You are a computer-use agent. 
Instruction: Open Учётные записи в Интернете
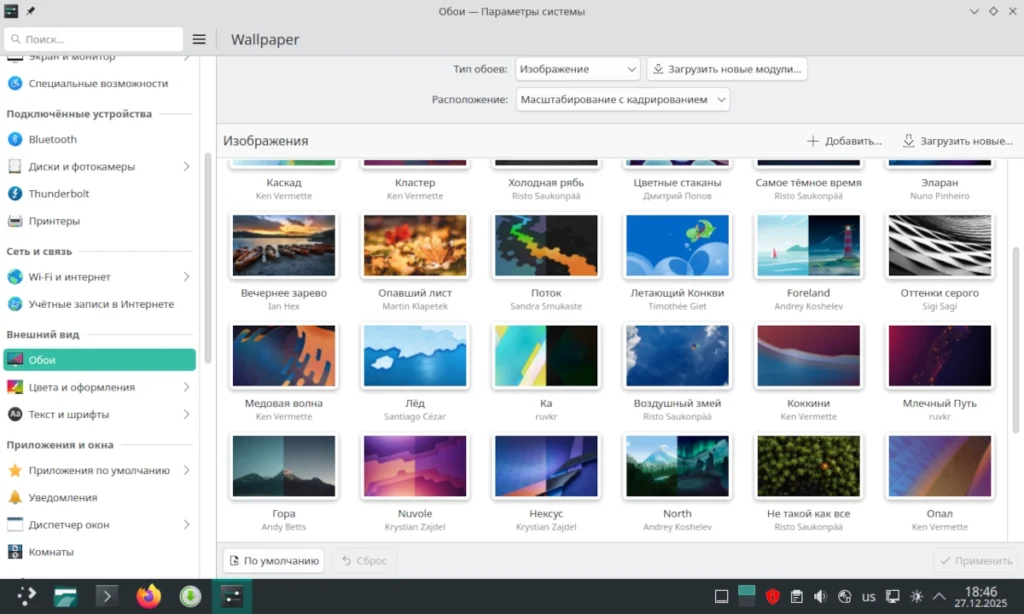click(99, 304)
